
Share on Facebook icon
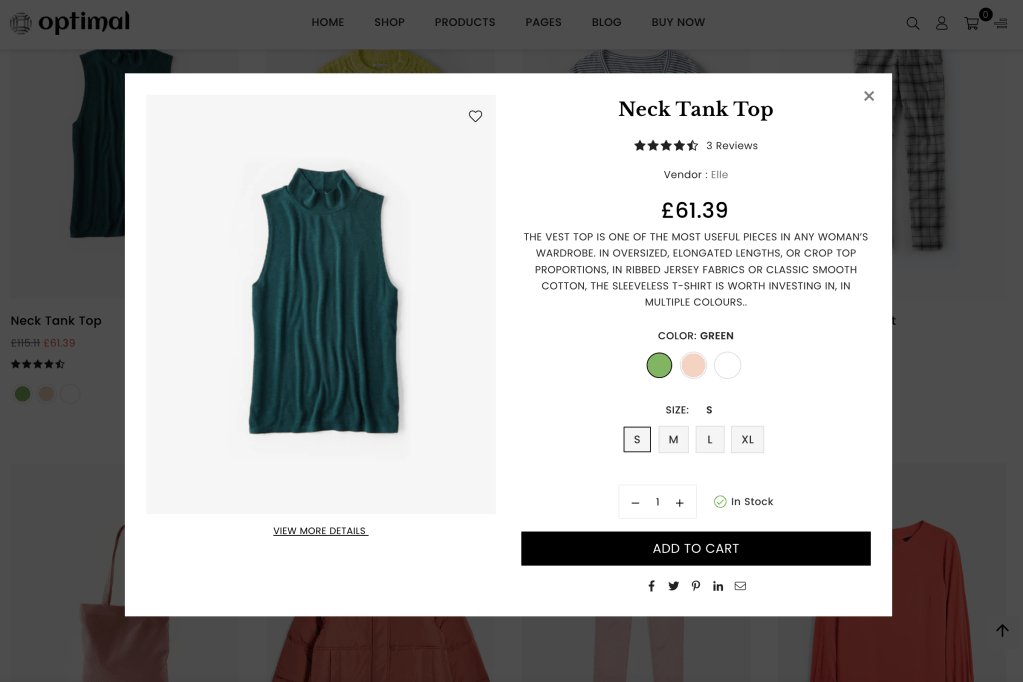click(651, 586)
